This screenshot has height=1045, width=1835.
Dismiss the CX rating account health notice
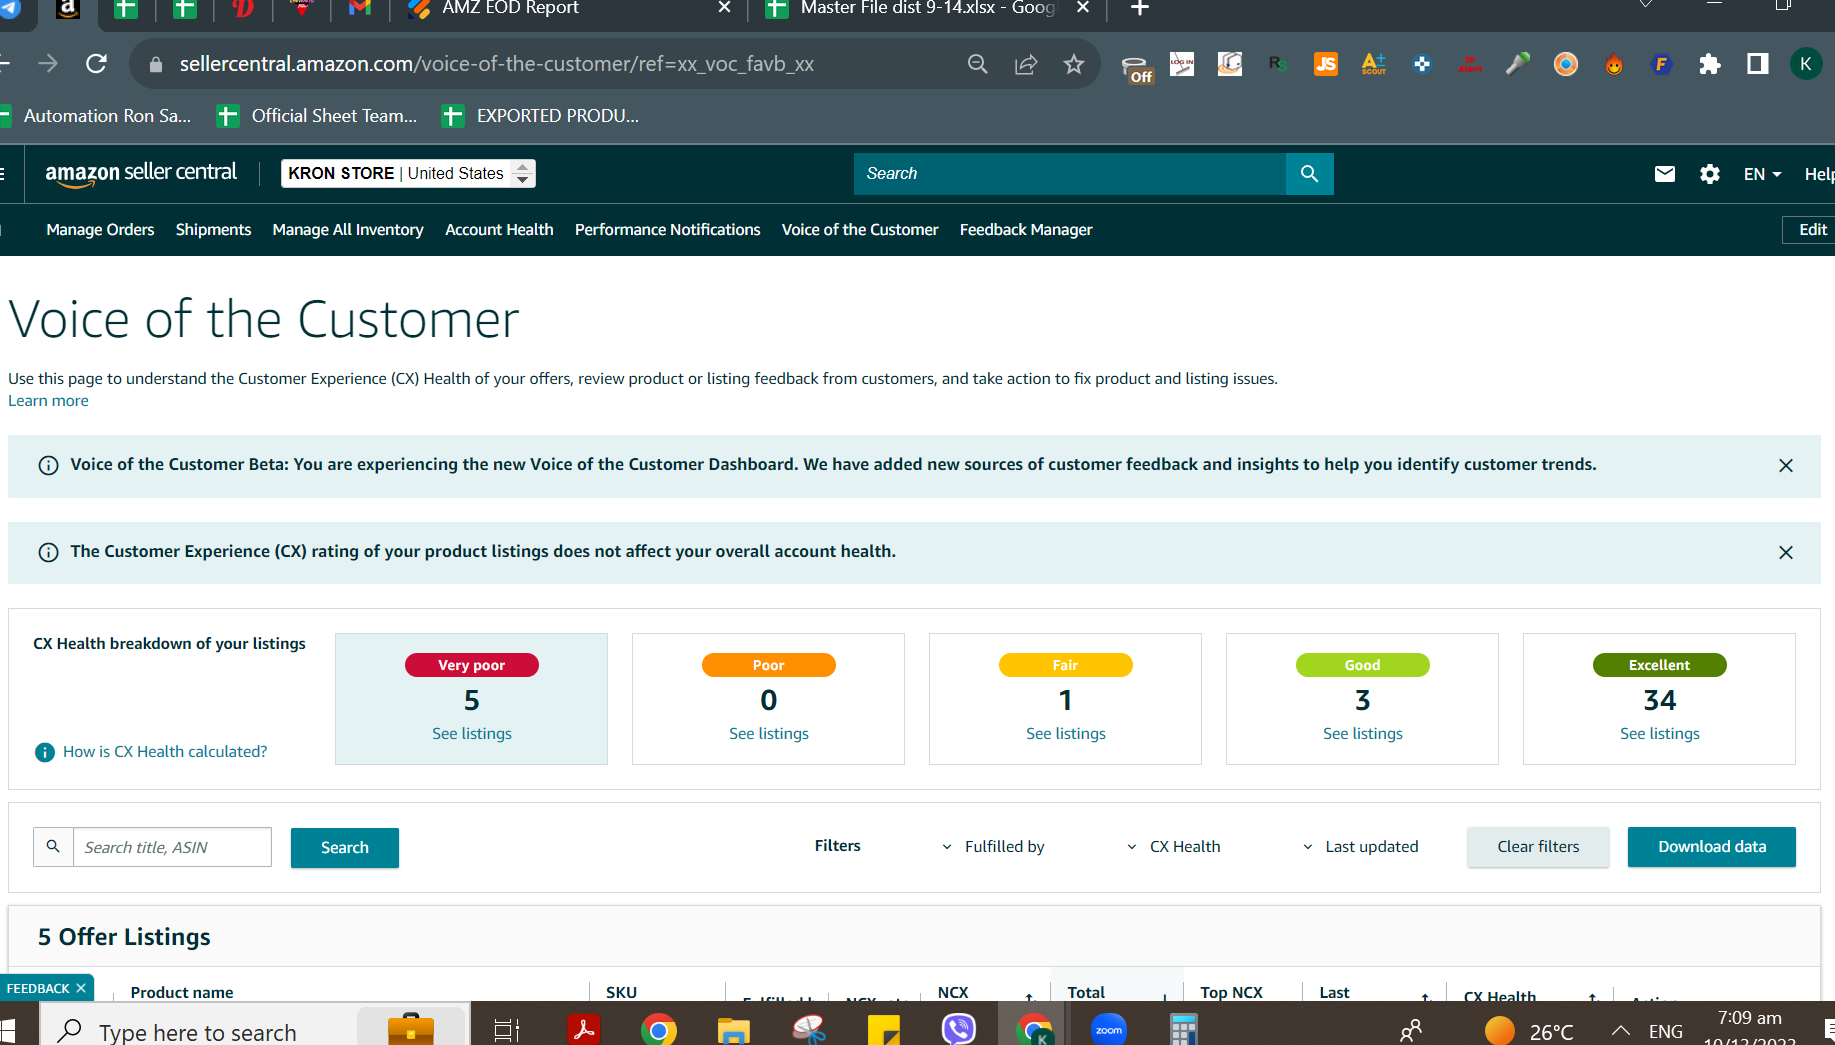[1786, 553]
